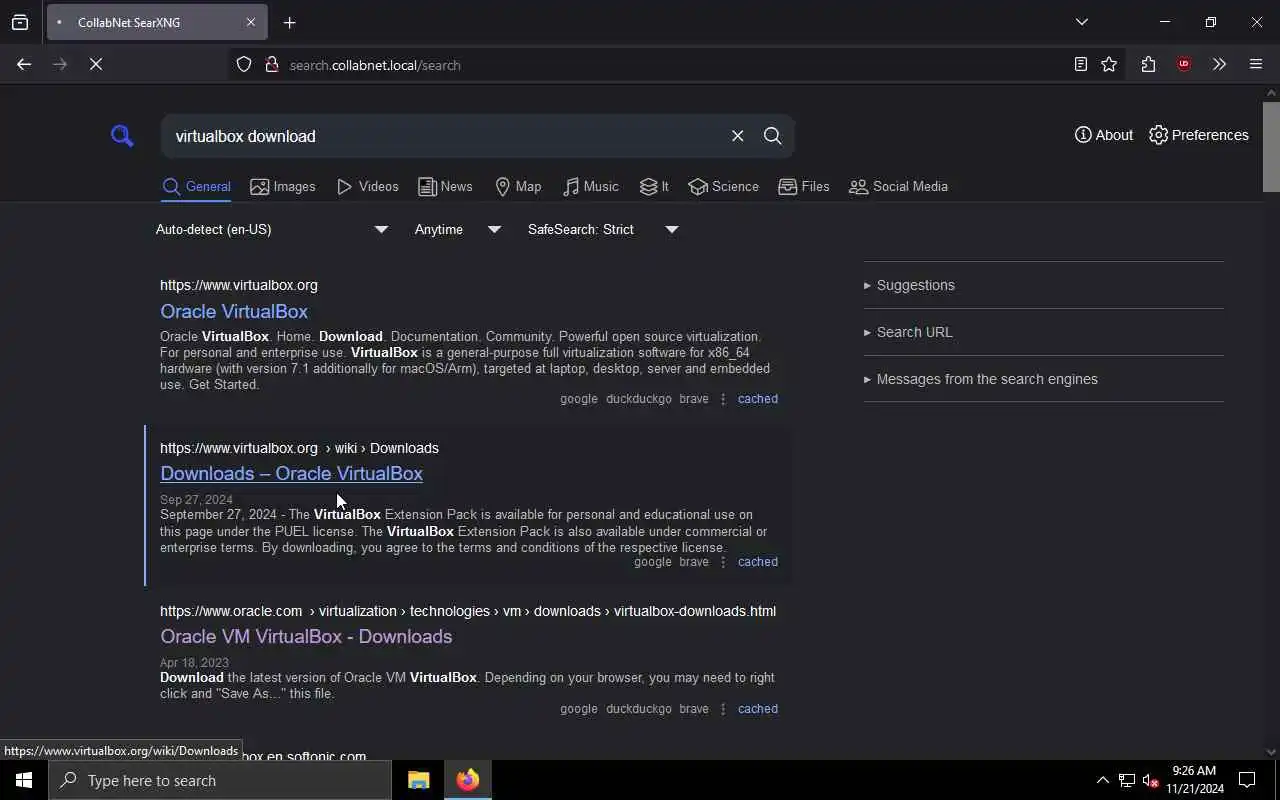This screenshot has height=800, width=1280.
Task: Open the network tray icon
Action: pos(1127,780)
